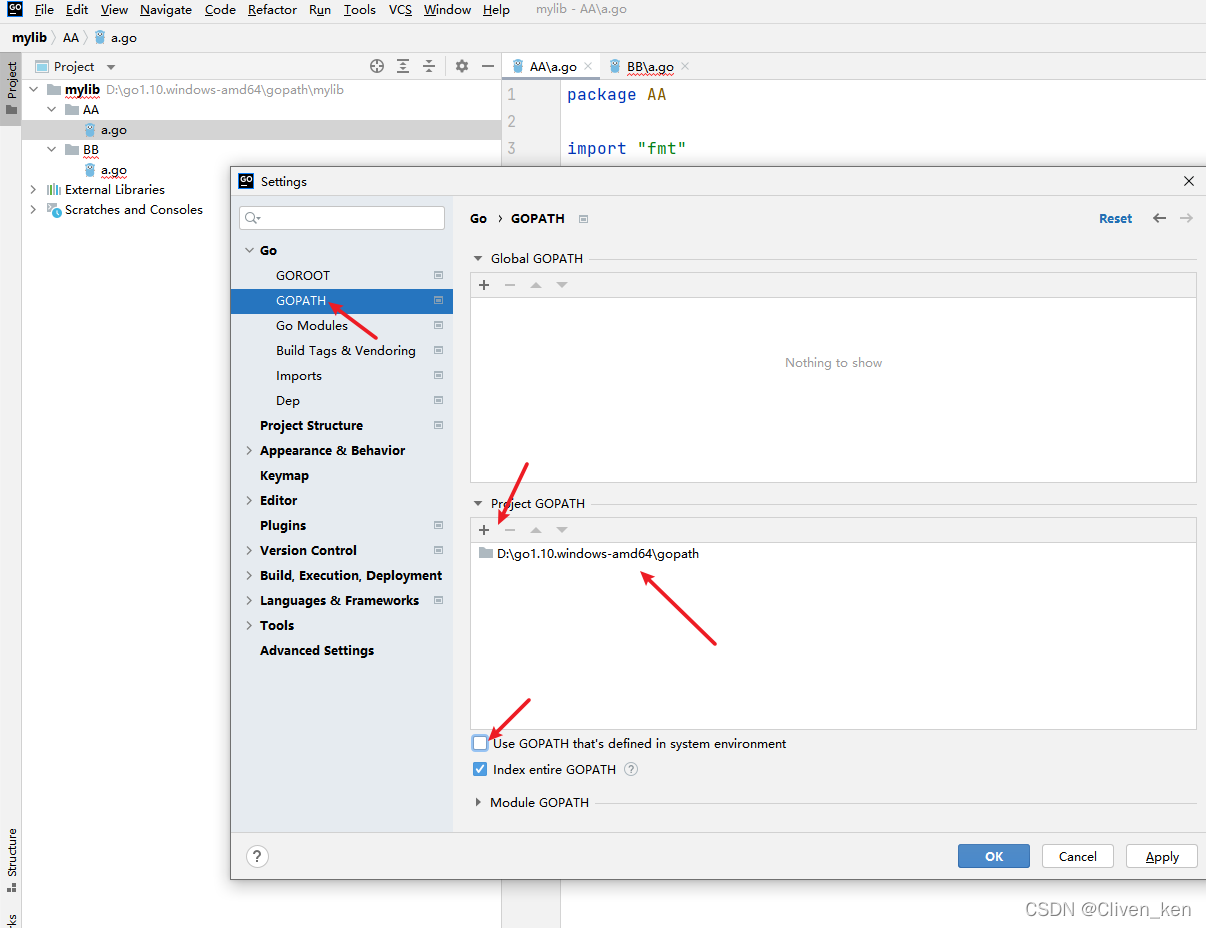The height and width of the screenshot is (928, 1206).
Task: Expand the Module GOPATH section
Action: tap(478, 802)
